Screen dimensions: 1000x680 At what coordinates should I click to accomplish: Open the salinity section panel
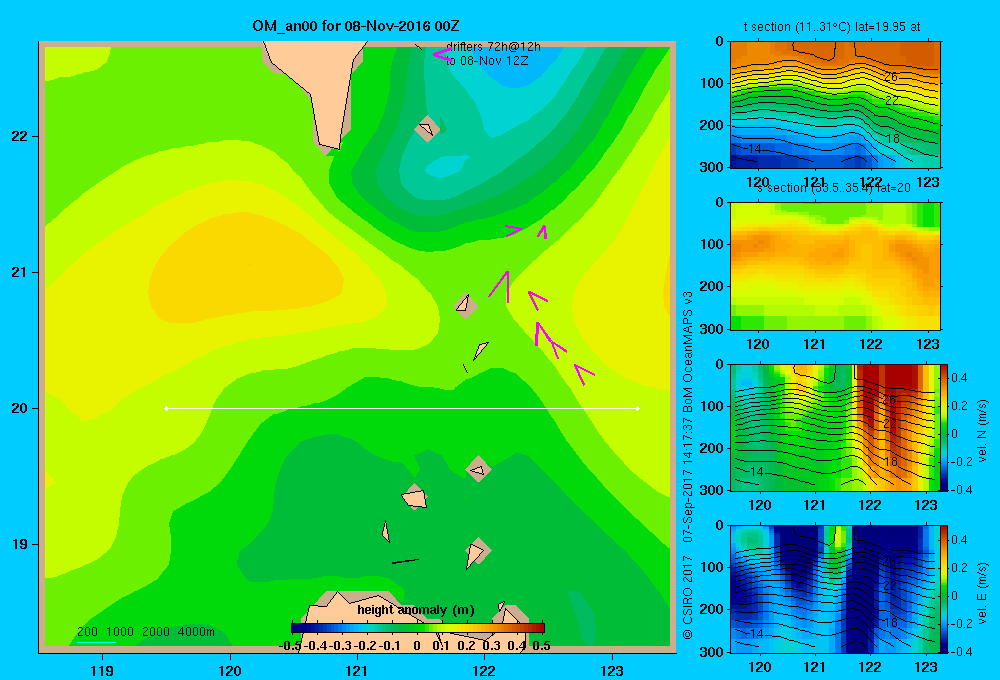[x=835, y=266]
